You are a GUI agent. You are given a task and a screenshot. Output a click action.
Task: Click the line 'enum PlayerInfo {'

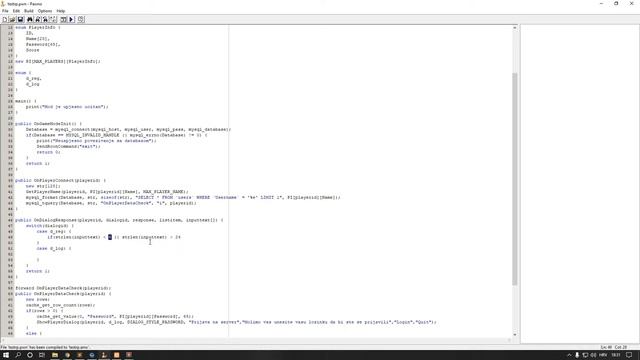[x=38, y=27]
